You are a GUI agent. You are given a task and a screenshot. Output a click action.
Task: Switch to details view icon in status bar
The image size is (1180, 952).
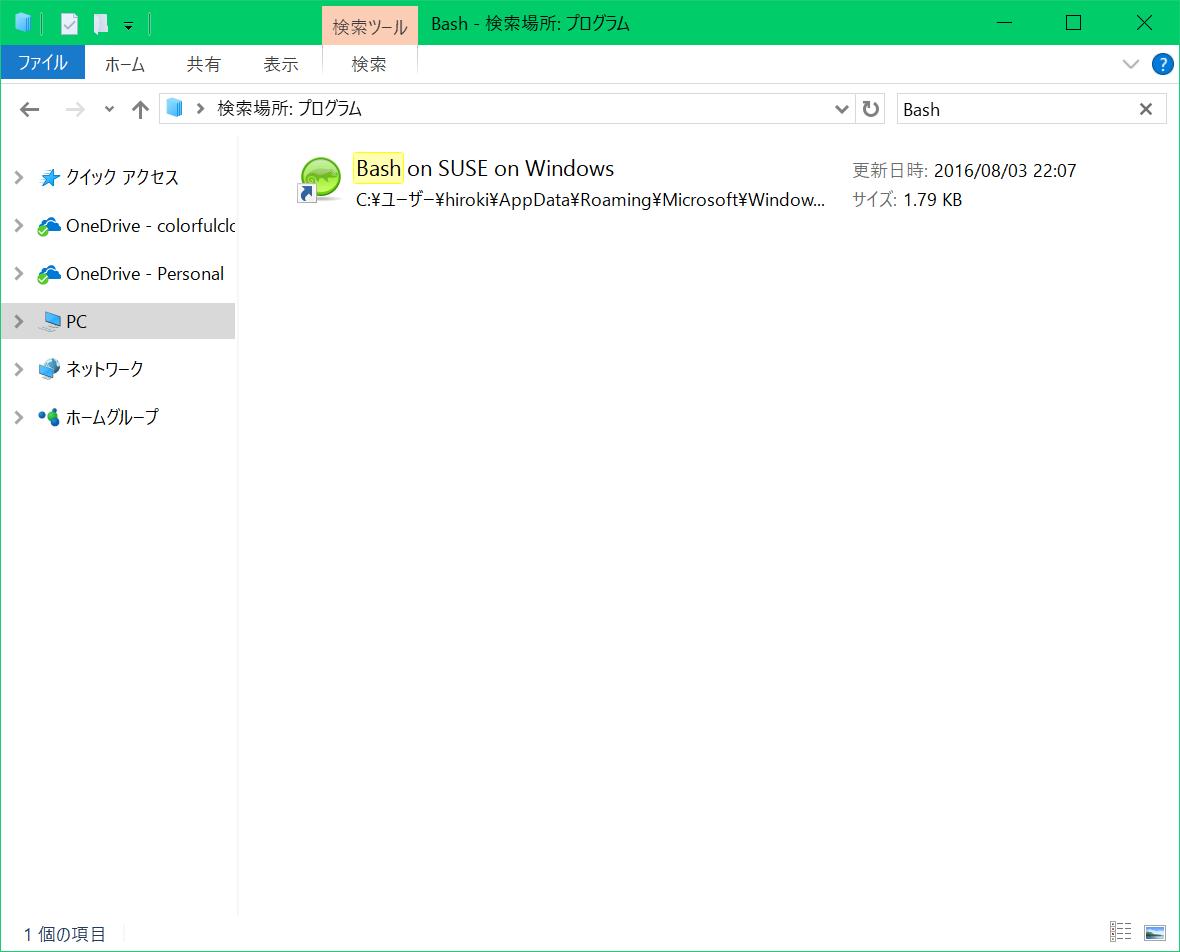[x=1121, y=932]
